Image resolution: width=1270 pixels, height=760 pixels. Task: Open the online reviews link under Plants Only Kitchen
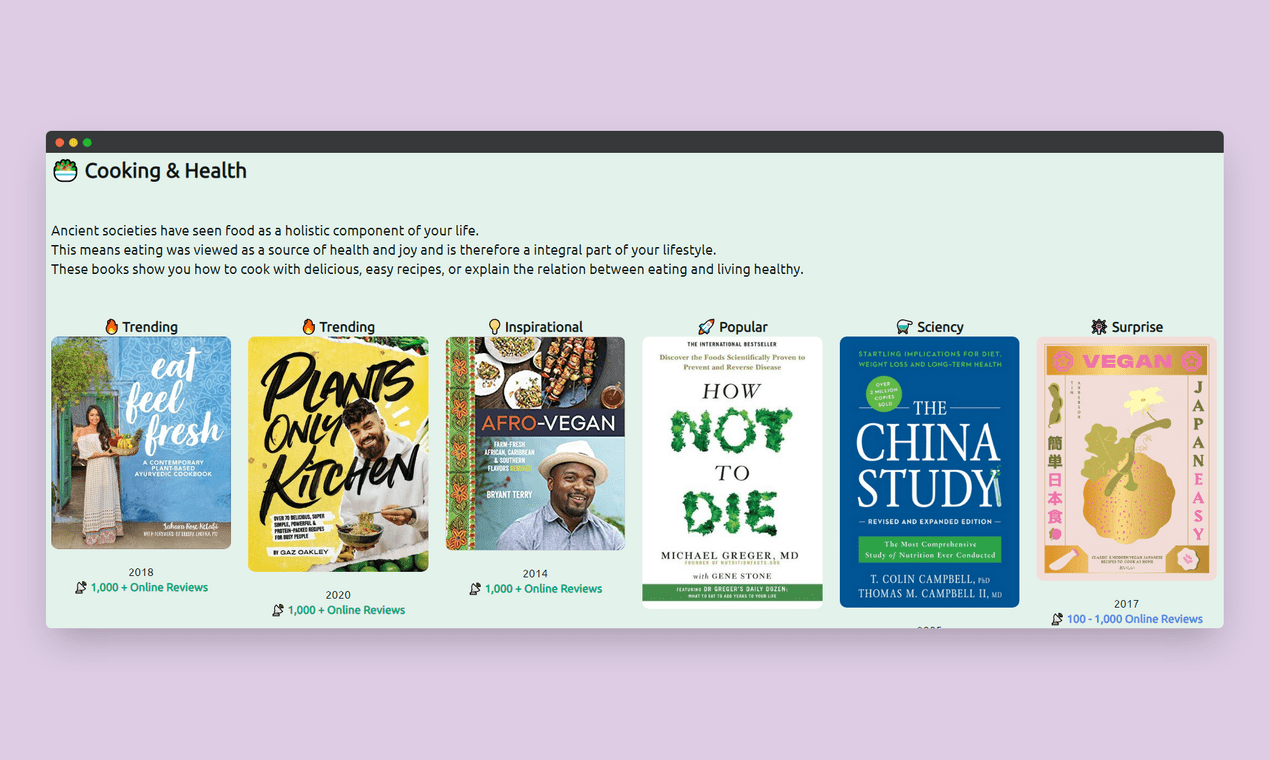344,609
